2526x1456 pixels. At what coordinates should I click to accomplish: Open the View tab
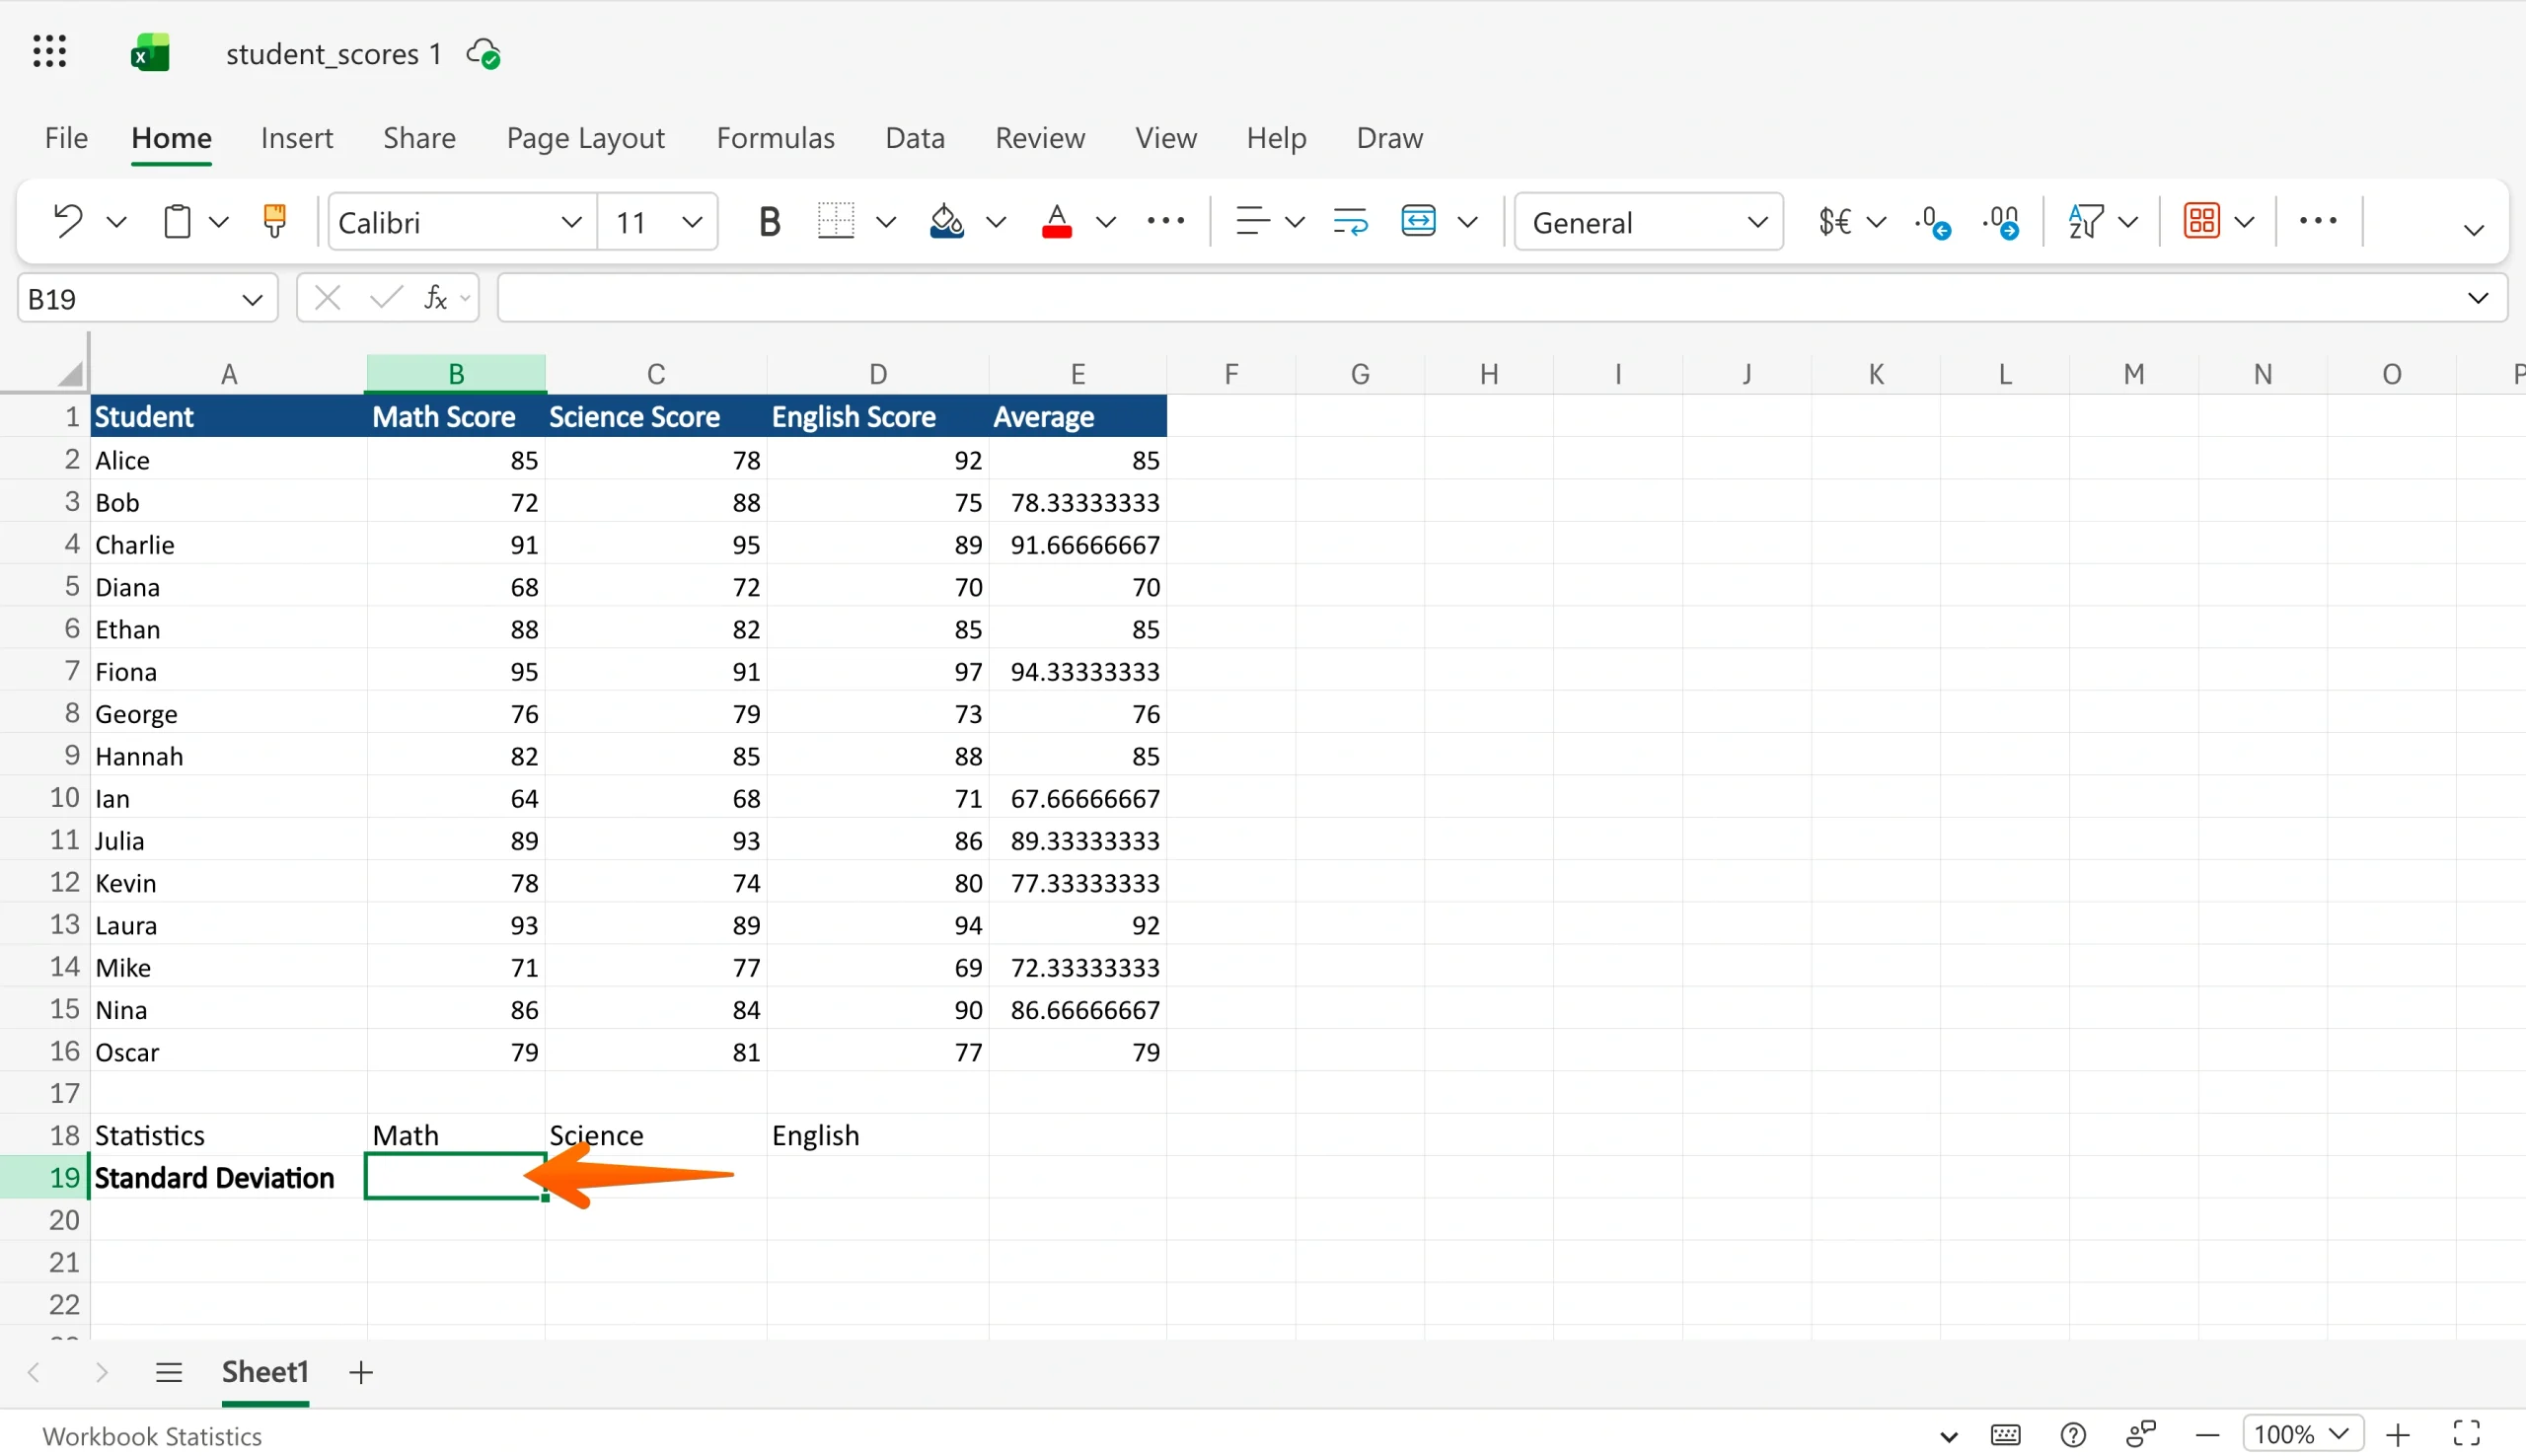(1166, 138)
